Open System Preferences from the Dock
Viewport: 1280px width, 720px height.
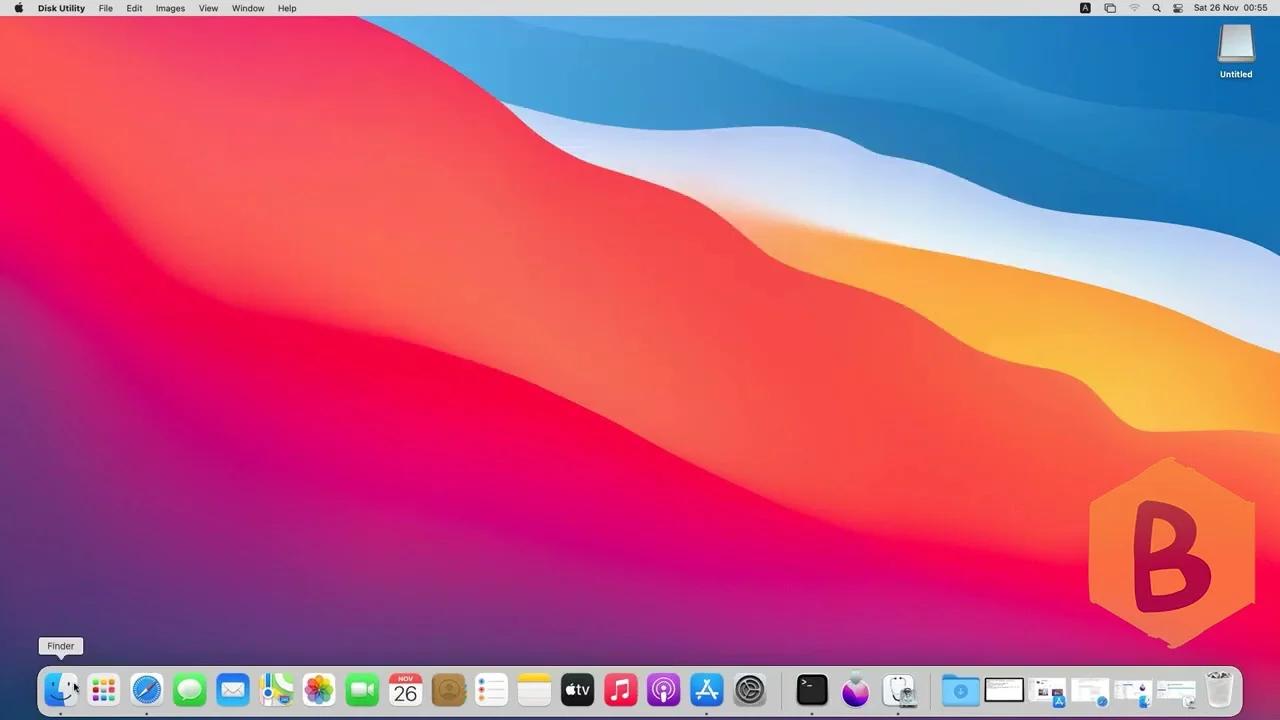coord(749,689)
